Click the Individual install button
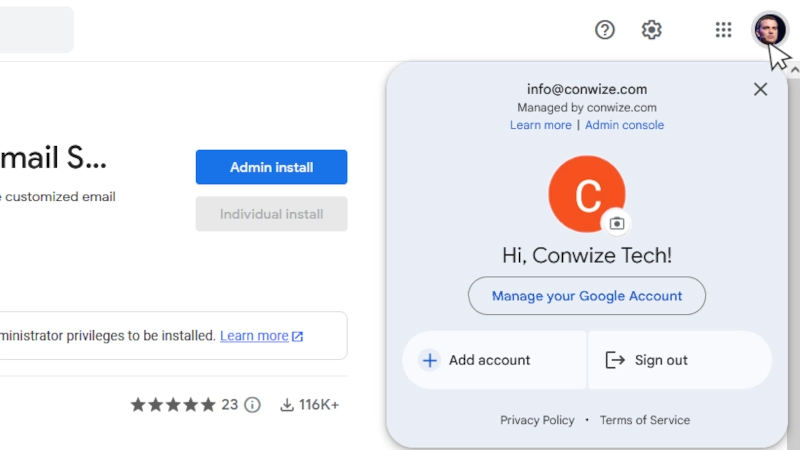This screenshot has width=800, height=450. pyautogui.click(x=271, y=214)
